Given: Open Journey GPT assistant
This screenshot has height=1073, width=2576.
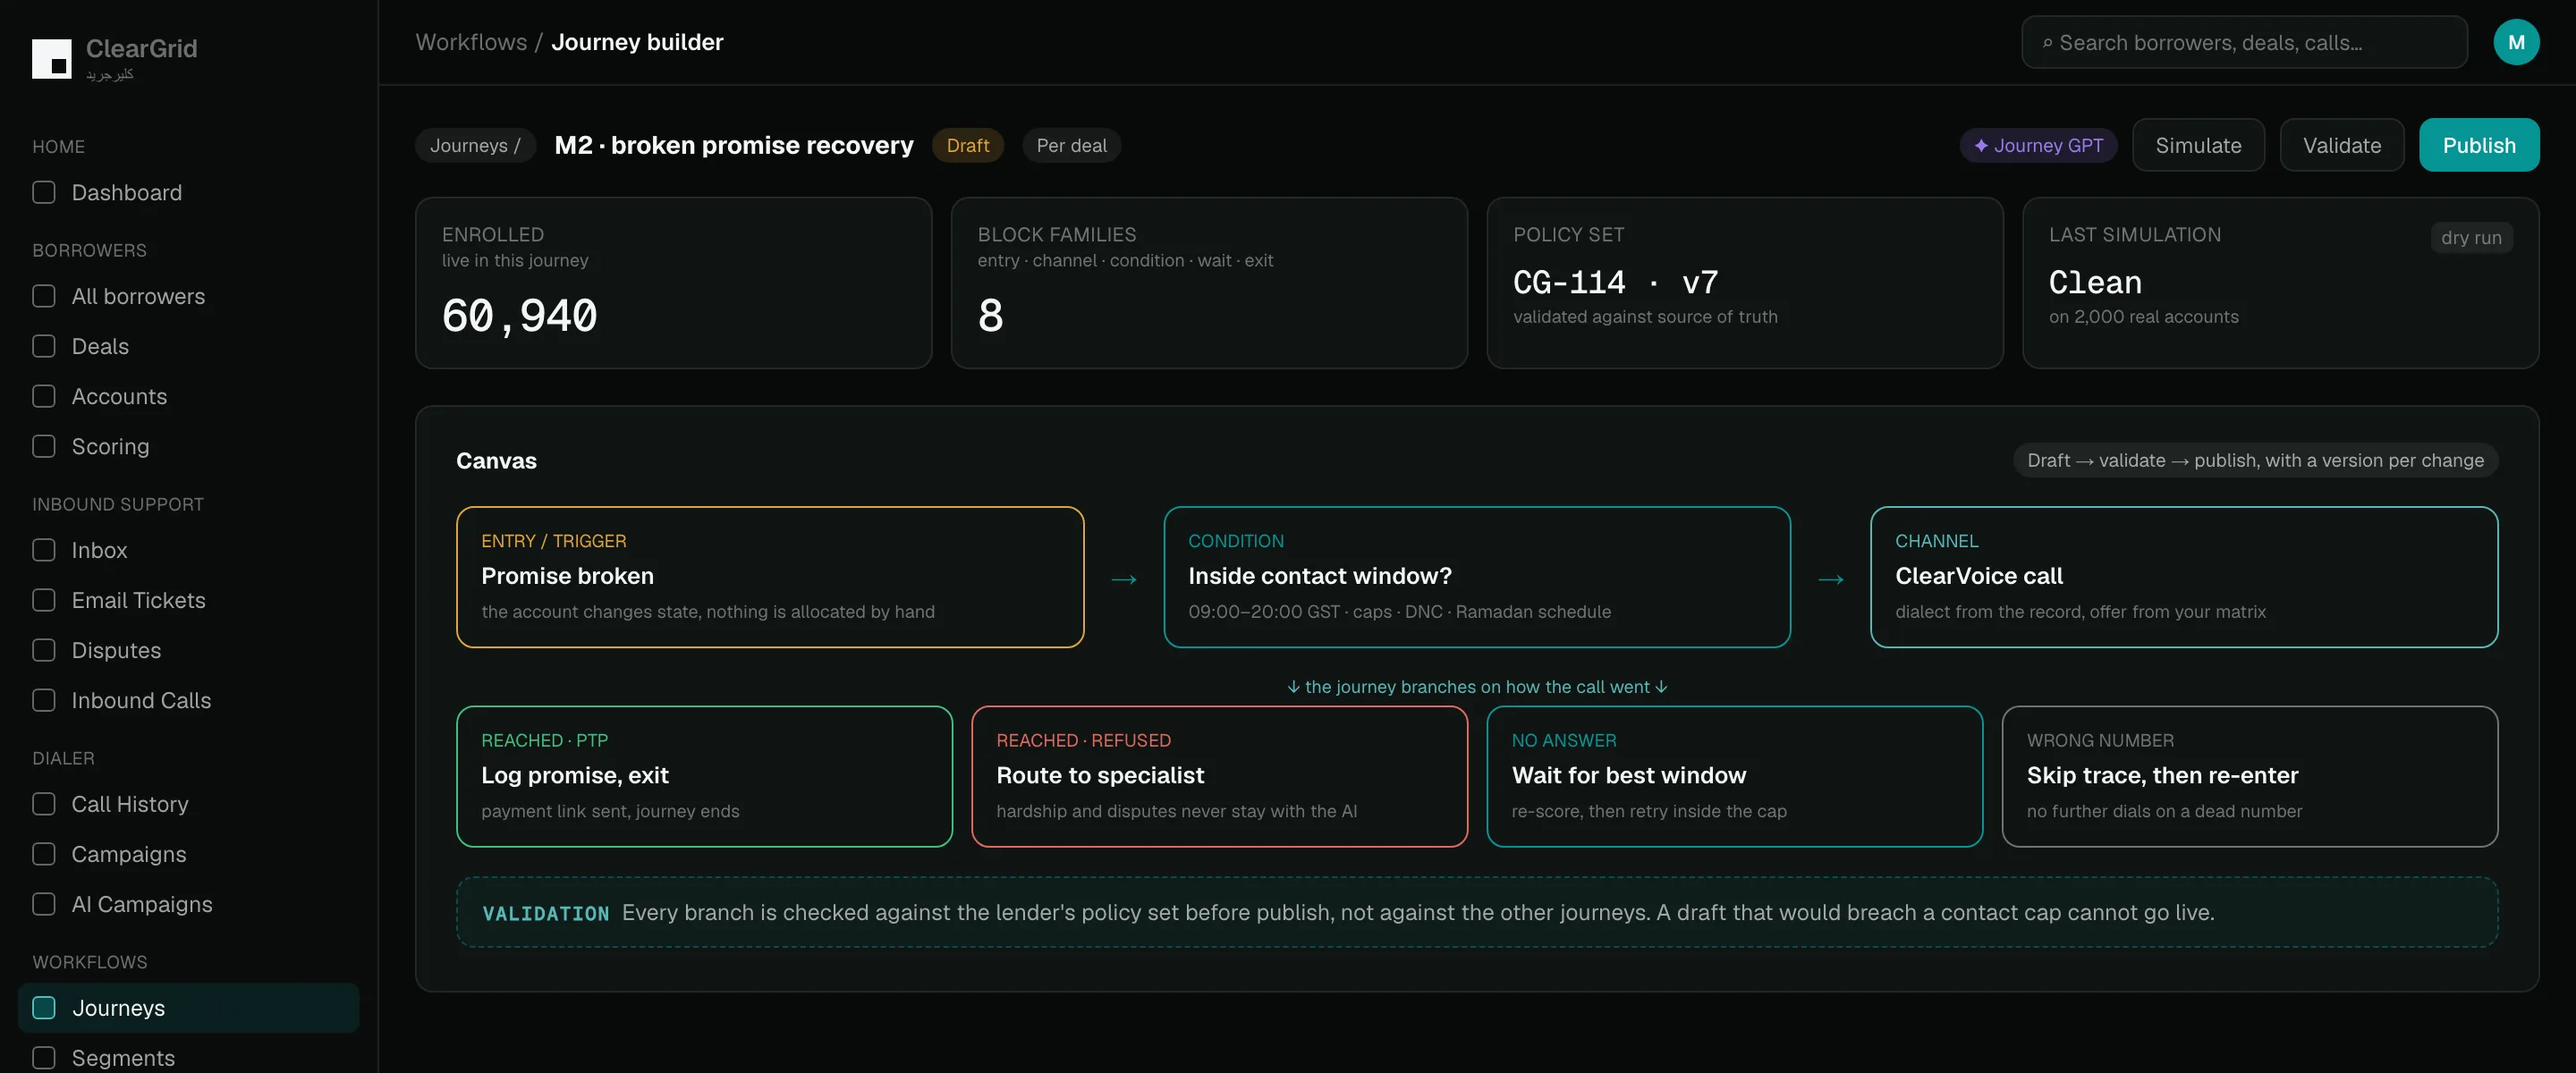Looking at the screenshot, I should (x=2038, y=145).
